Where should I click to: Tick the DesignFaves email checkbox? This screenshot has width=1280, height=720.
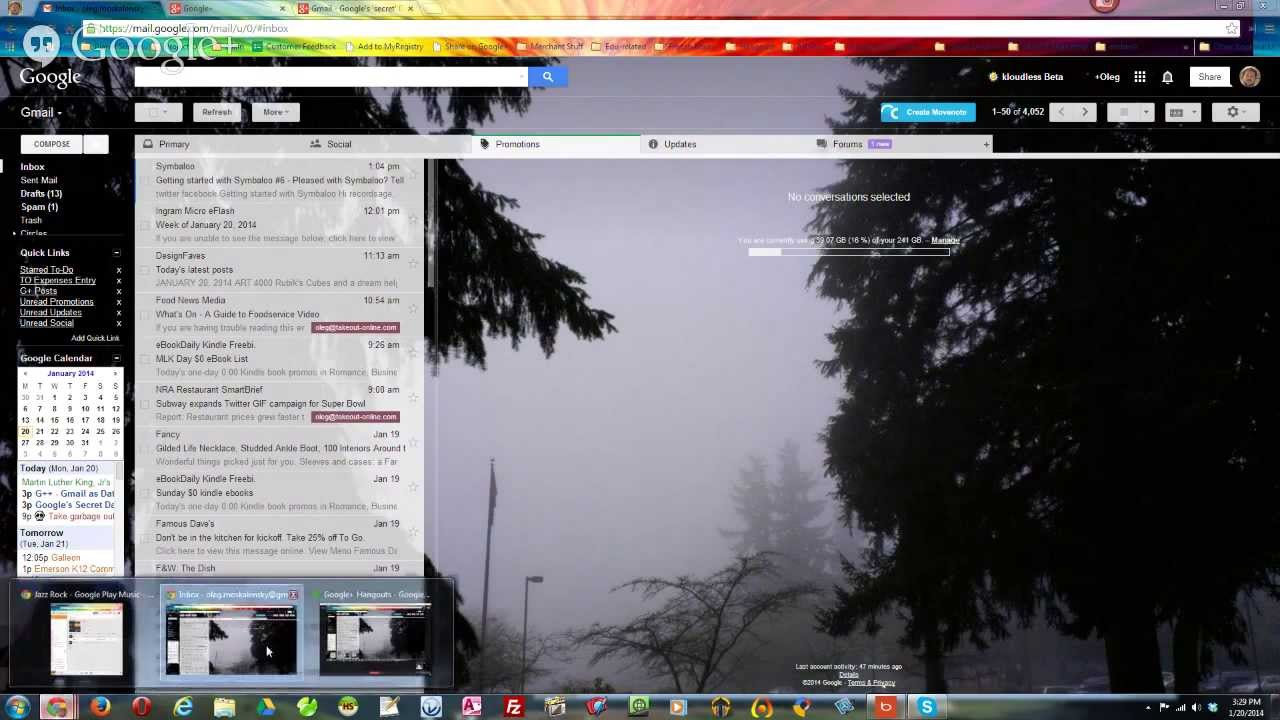145,269
